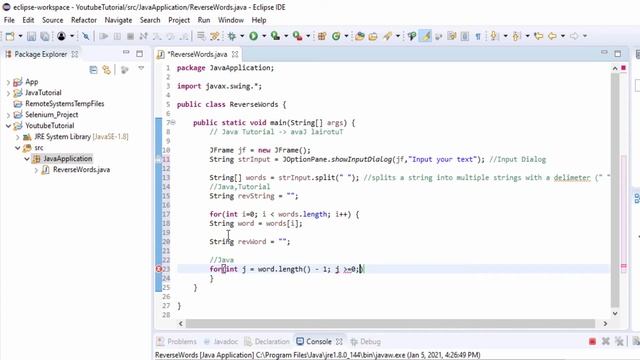Close the ReverseWords.java editor tab
Screen dimensions: 640x360
click(x=235, y=54)
